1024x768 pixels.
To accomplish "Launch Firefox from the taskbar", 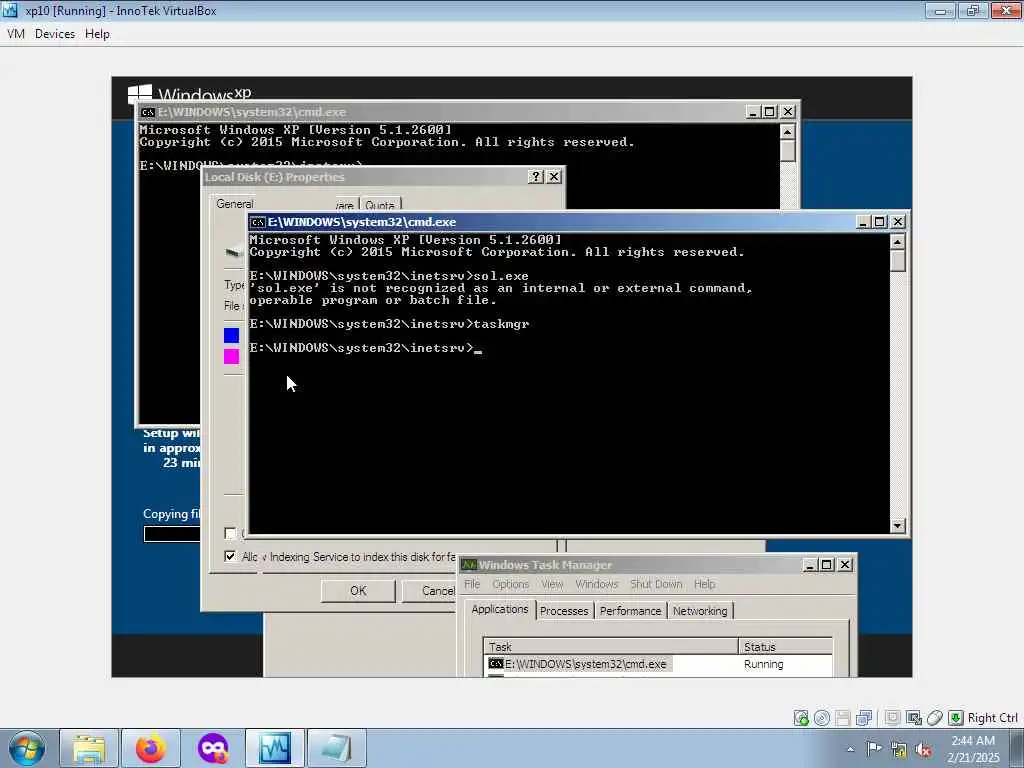I will 151,748.
